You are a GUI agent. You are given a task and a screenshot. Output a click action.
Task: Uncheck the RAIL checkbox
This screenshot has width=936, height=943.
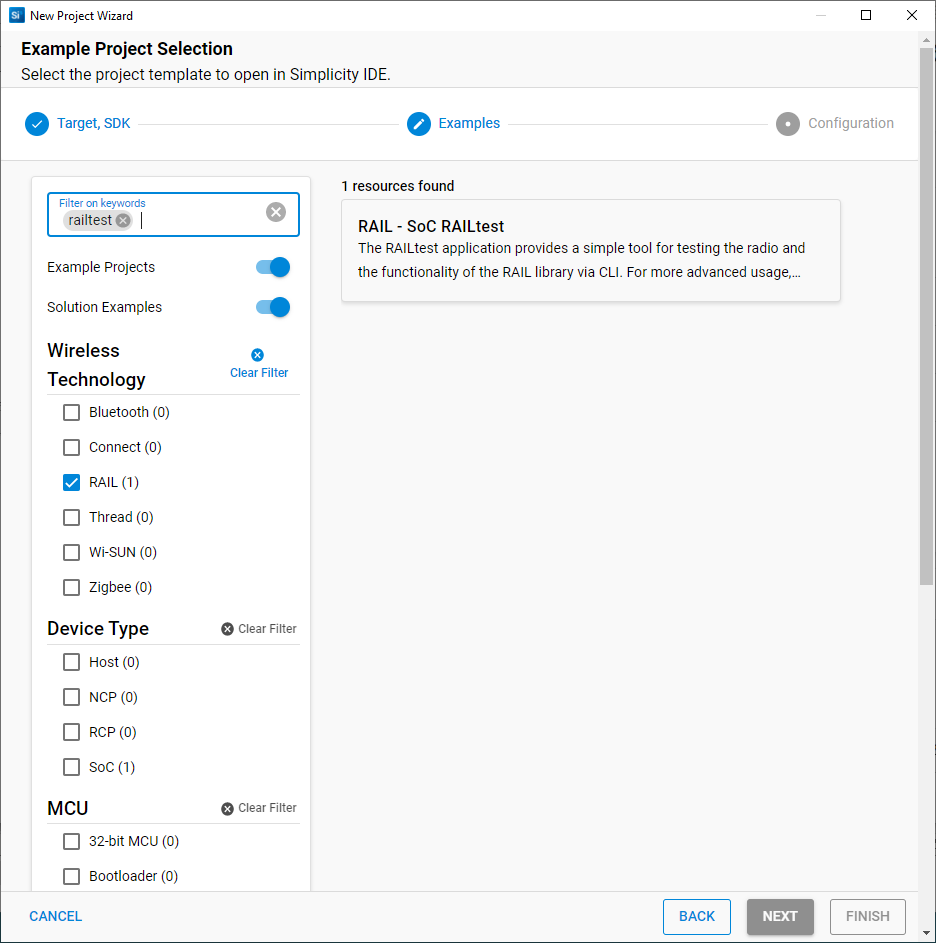click(72, 482)
